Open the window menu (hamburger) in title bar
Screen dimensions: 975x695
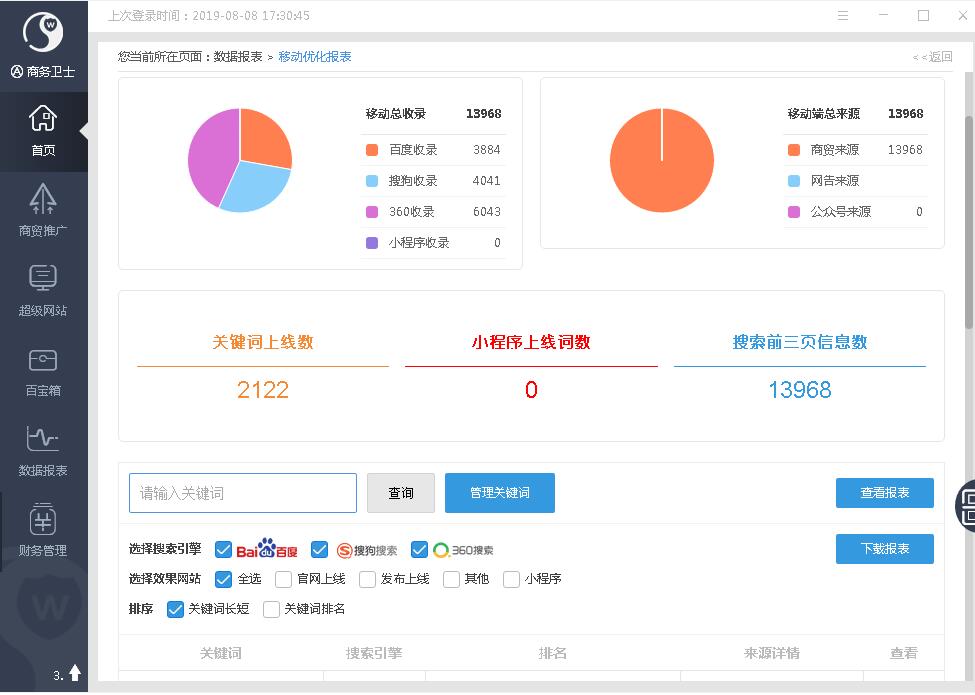tap(844, 16)
